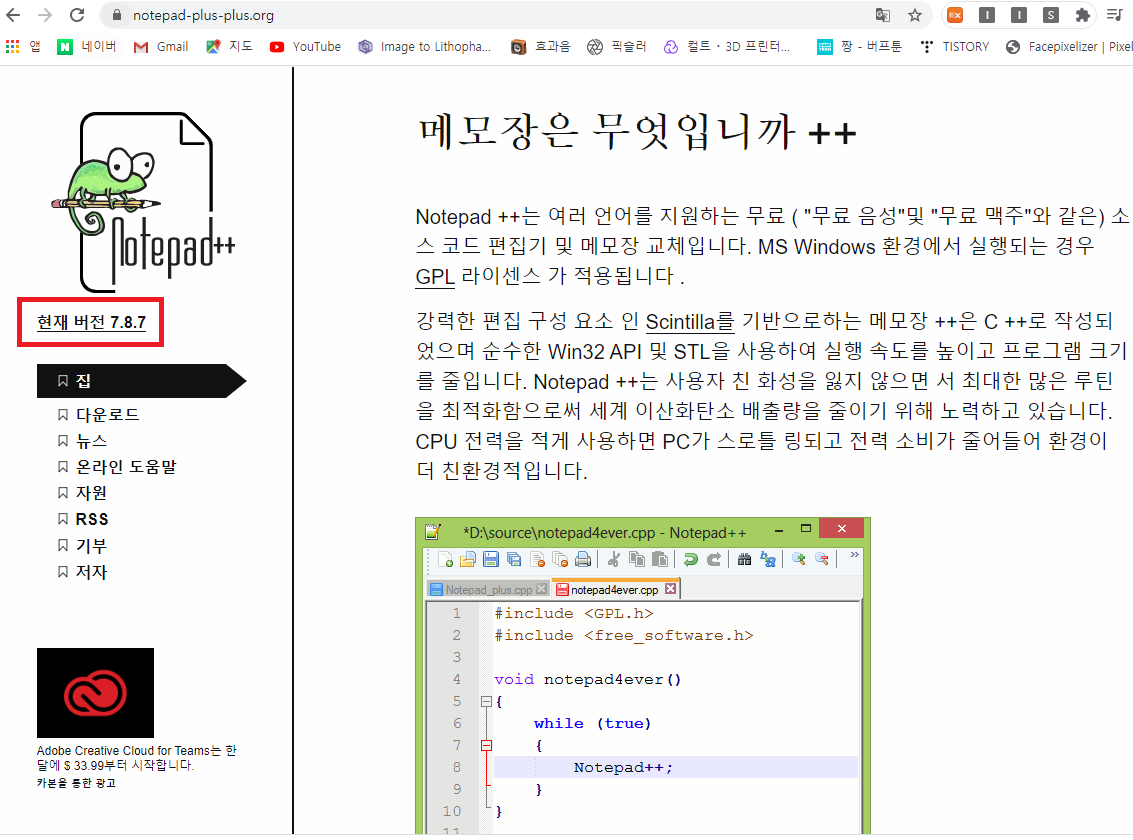Open the 뉴스 menu item
The height and width of the screenshot is (840, 1133).
pyautogui.click(x=91, y=441)
